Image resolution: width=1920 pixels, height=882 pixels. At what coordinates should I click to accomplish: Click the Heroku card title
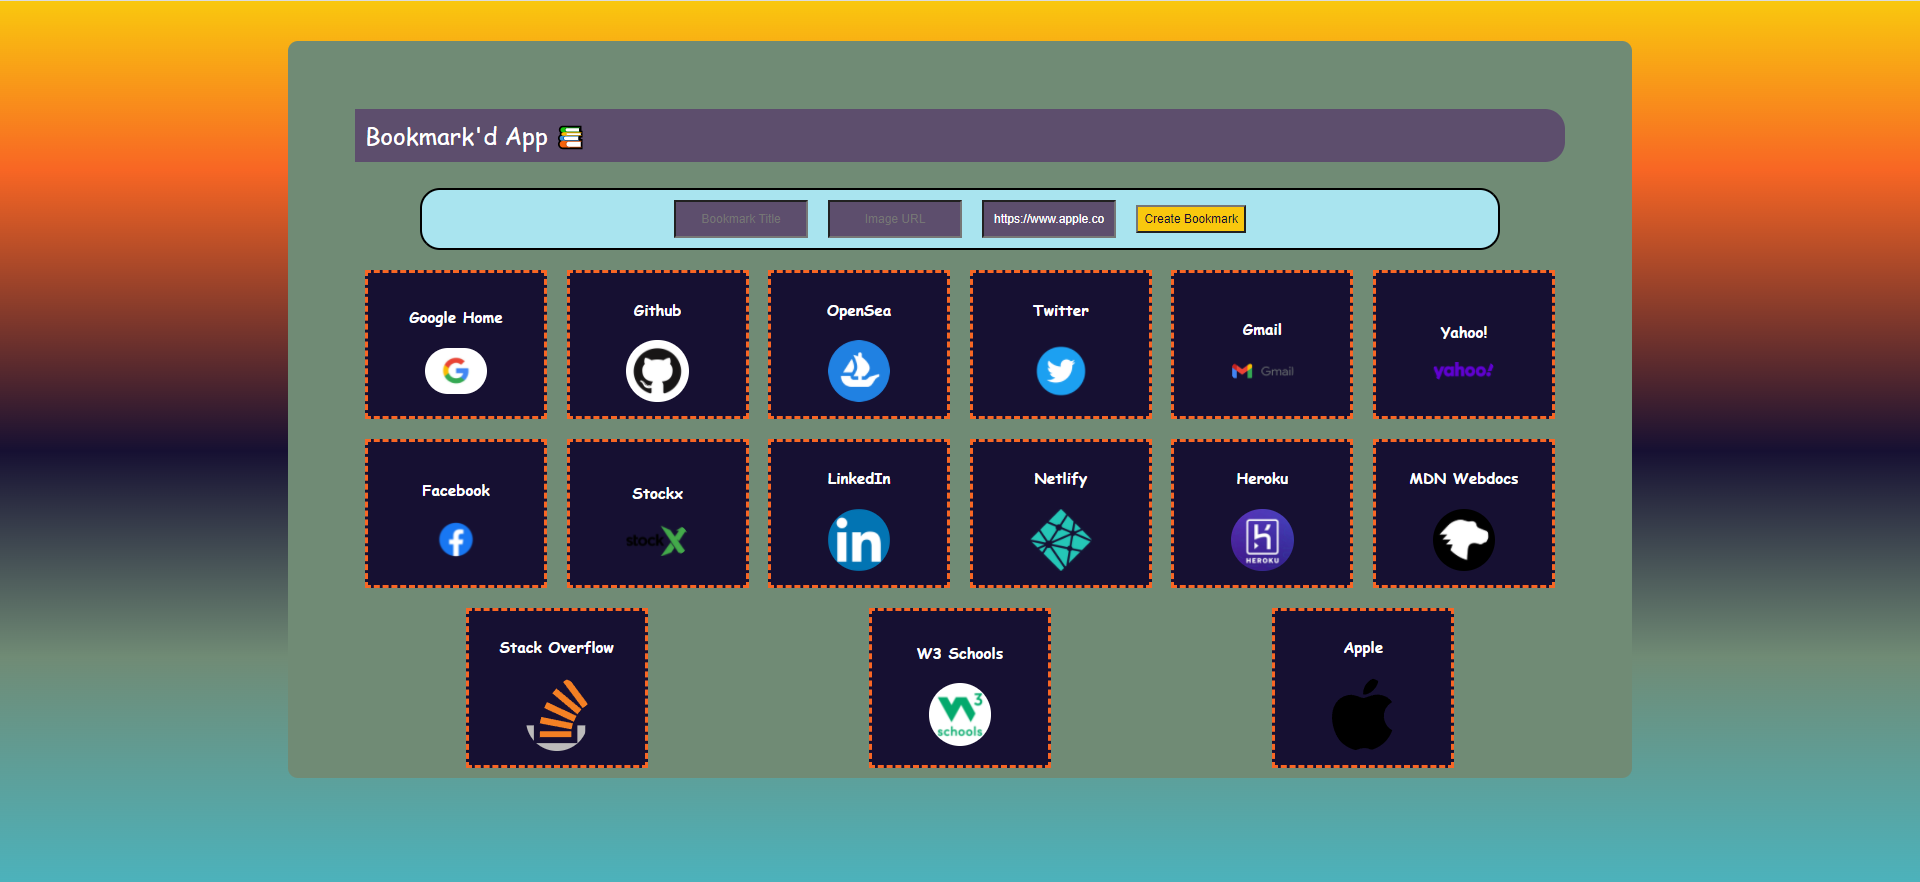click(x=1262, y=479)
